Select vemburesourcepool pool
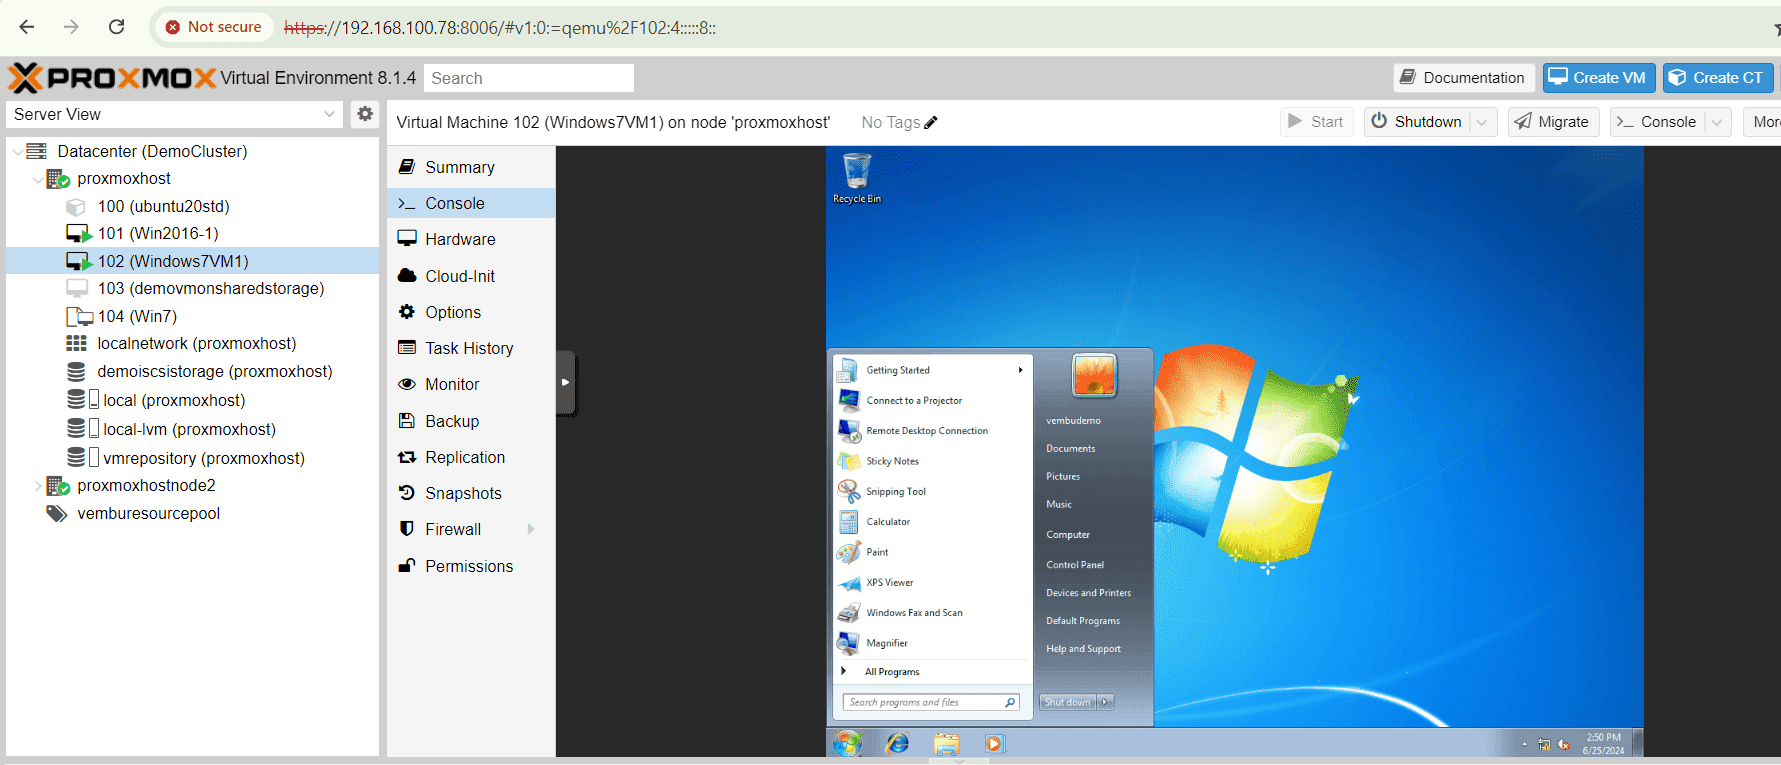Screen dimensions: 1781x765 (x=192, y=514)
